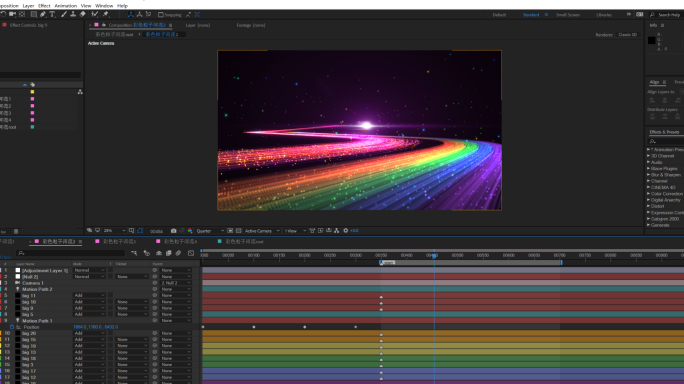Toggle motion blur enable switch in timeline
The width and height of the screenshot is (684, 384).
click(x=178, y=253)
